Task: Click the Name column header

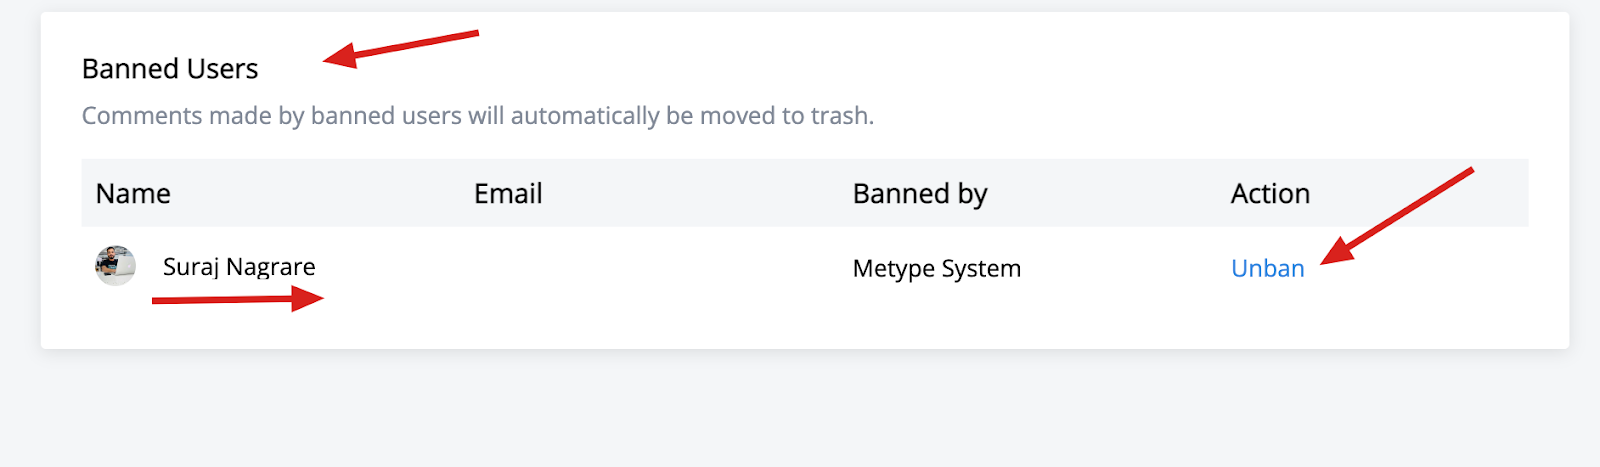Action: [133, 193]
